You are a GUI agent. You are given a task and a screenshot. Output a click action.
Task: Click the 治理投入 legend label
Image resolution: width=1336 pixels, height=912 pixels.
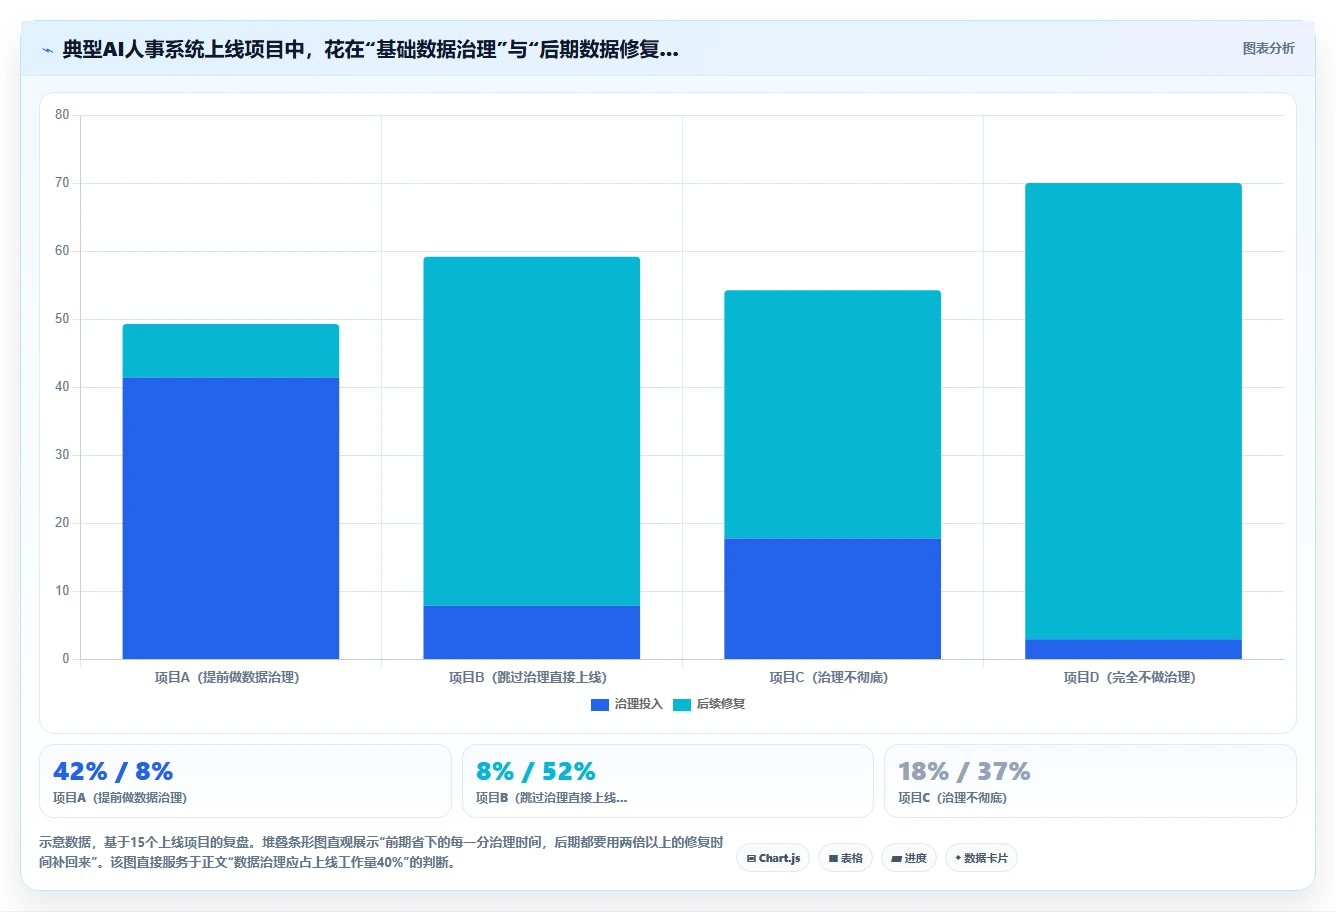point(639,704)
